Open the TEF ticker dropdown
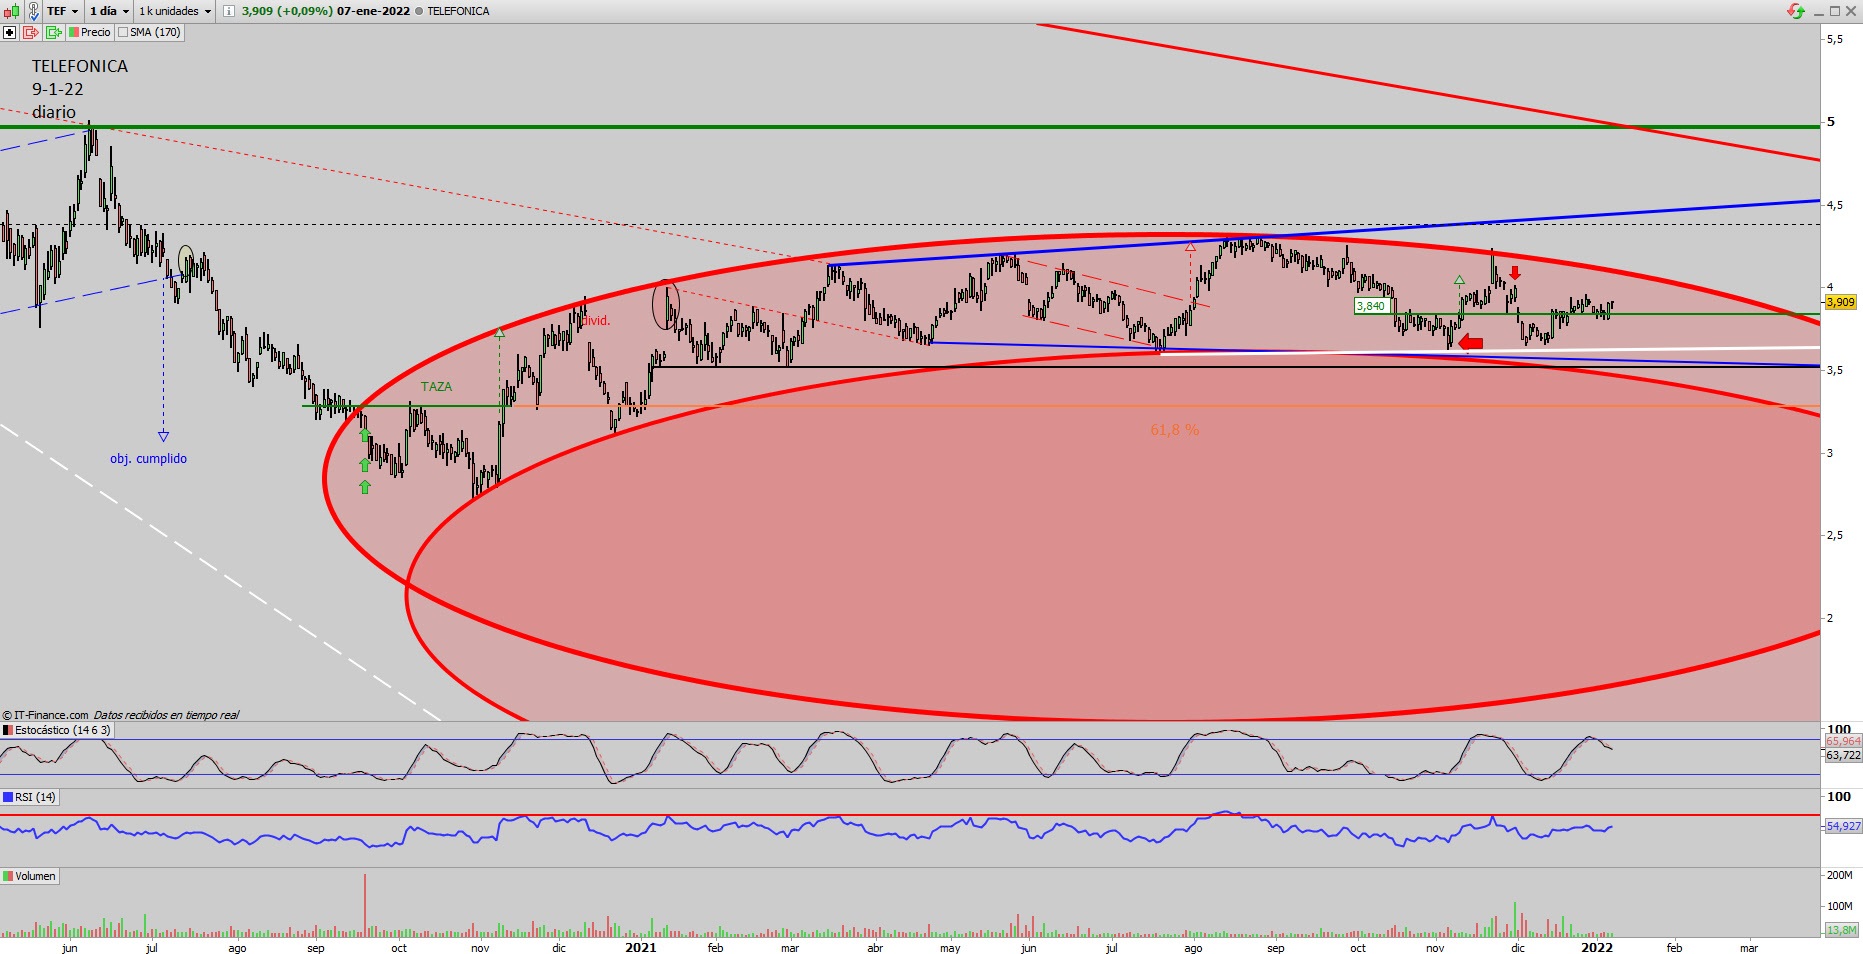 (62, 11)
